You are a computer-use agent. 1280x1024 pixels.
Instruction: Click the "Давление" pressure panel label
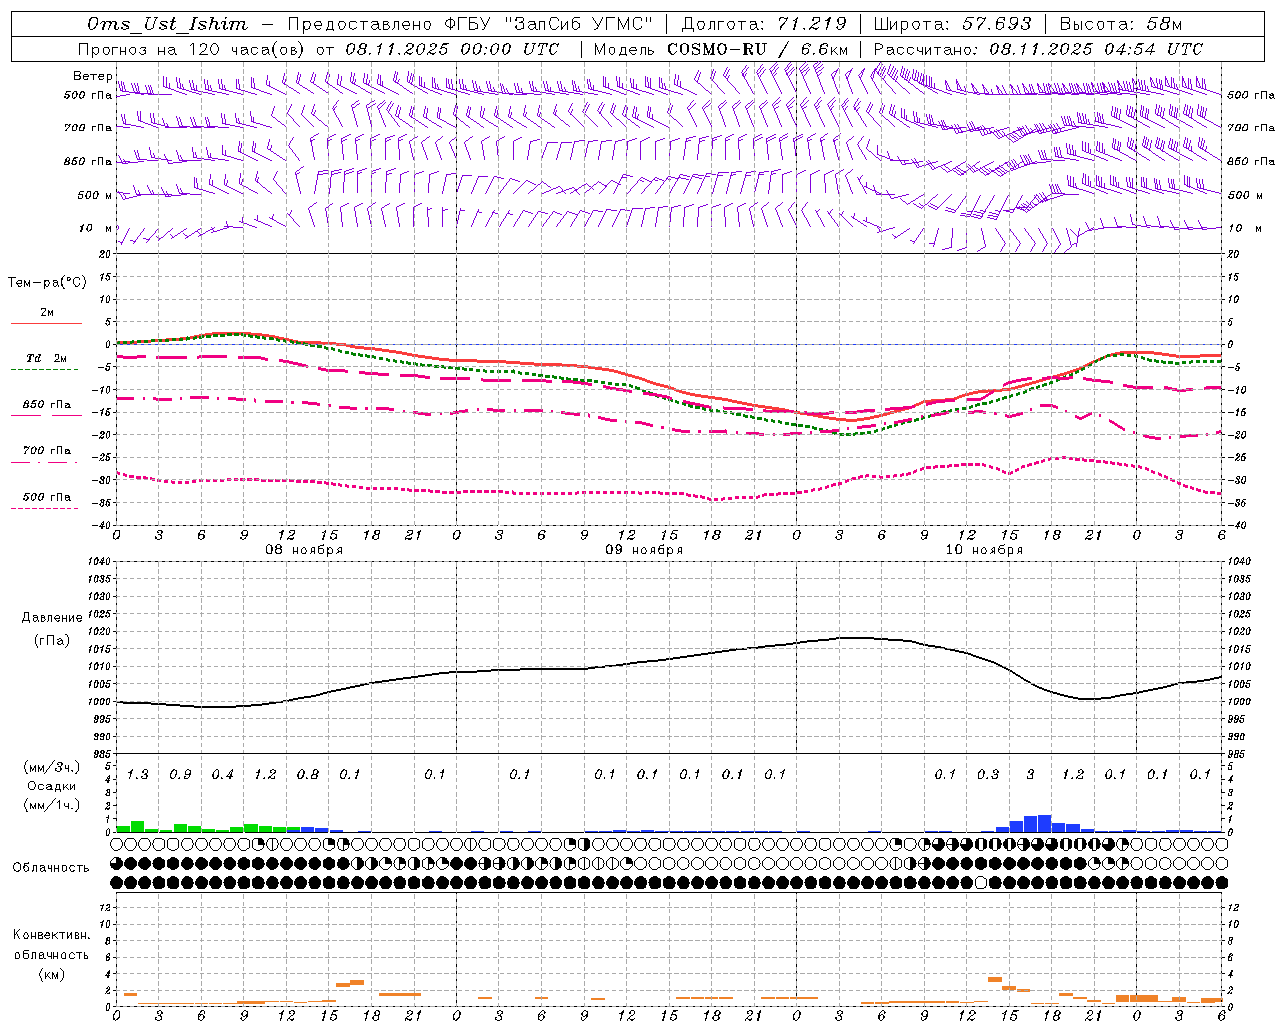pyautogui.click(x=52, y=618)
